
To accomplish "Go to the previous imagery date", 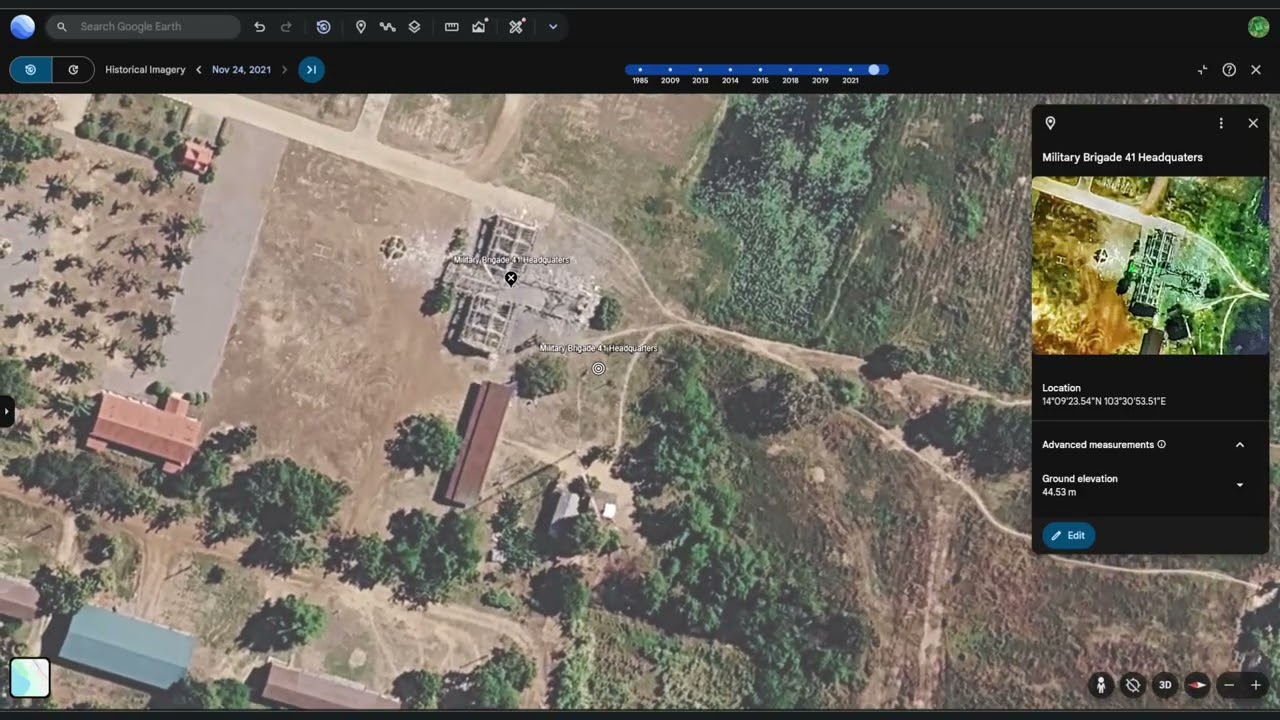I will click(199, 70).
